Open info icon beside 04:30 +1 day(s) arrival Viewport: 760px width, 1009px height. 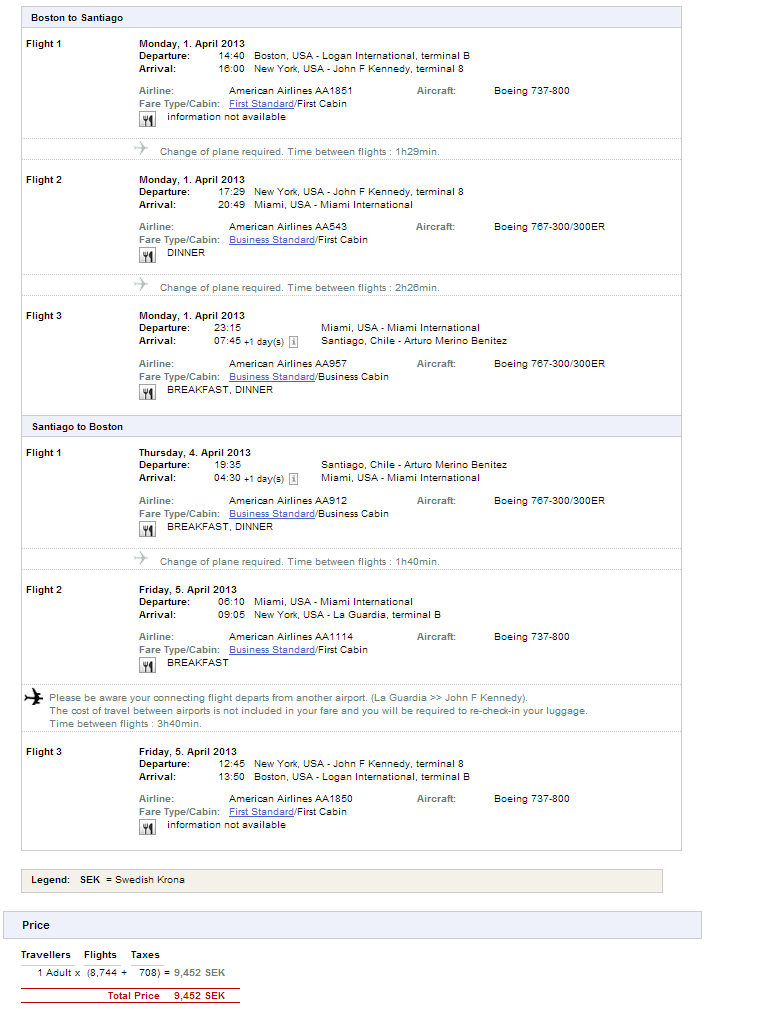tap(293, 478)
